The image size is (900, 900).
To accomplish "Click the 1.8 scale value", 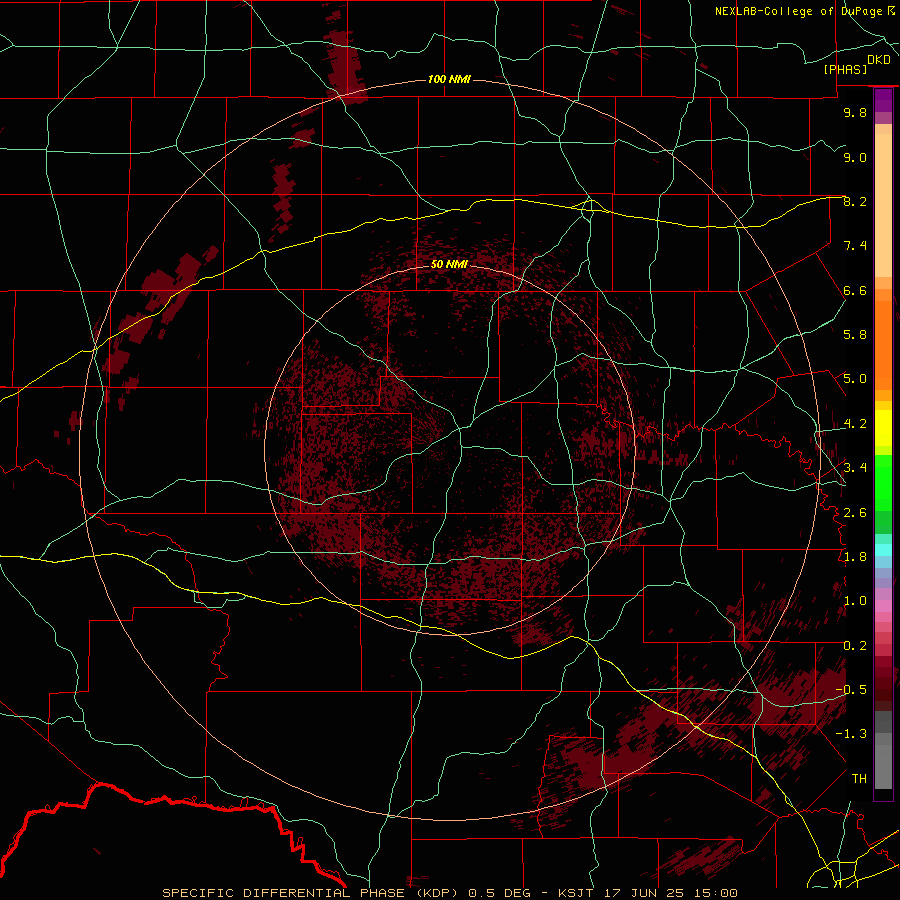I will [x=855, y=556].
